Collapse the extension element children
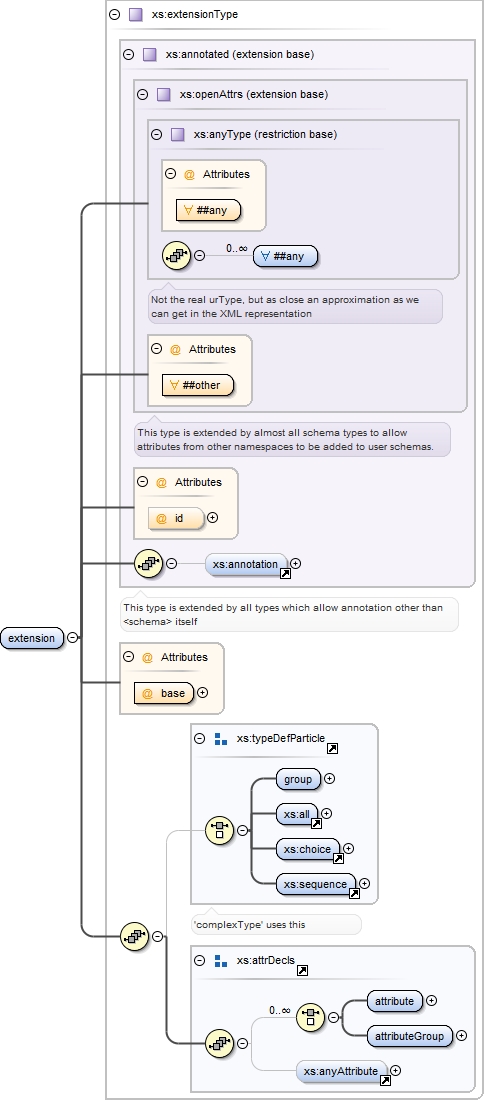485x1101 pixels. 72,638
